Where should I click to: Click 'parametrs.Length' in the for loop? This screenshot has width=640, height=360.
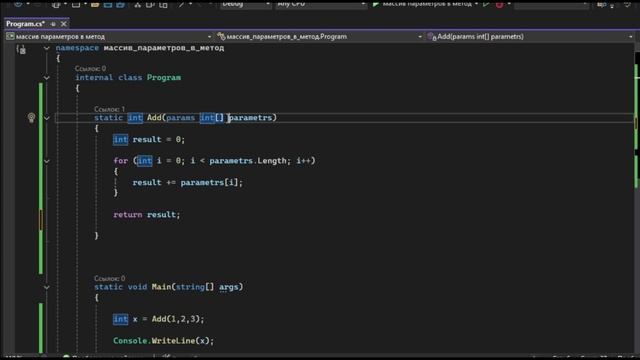tap(248, 161)
